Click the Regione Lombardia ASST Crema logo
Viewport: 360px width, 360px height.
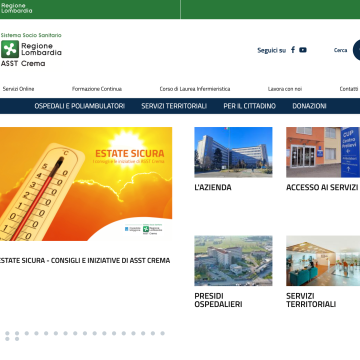coord(31,50)
